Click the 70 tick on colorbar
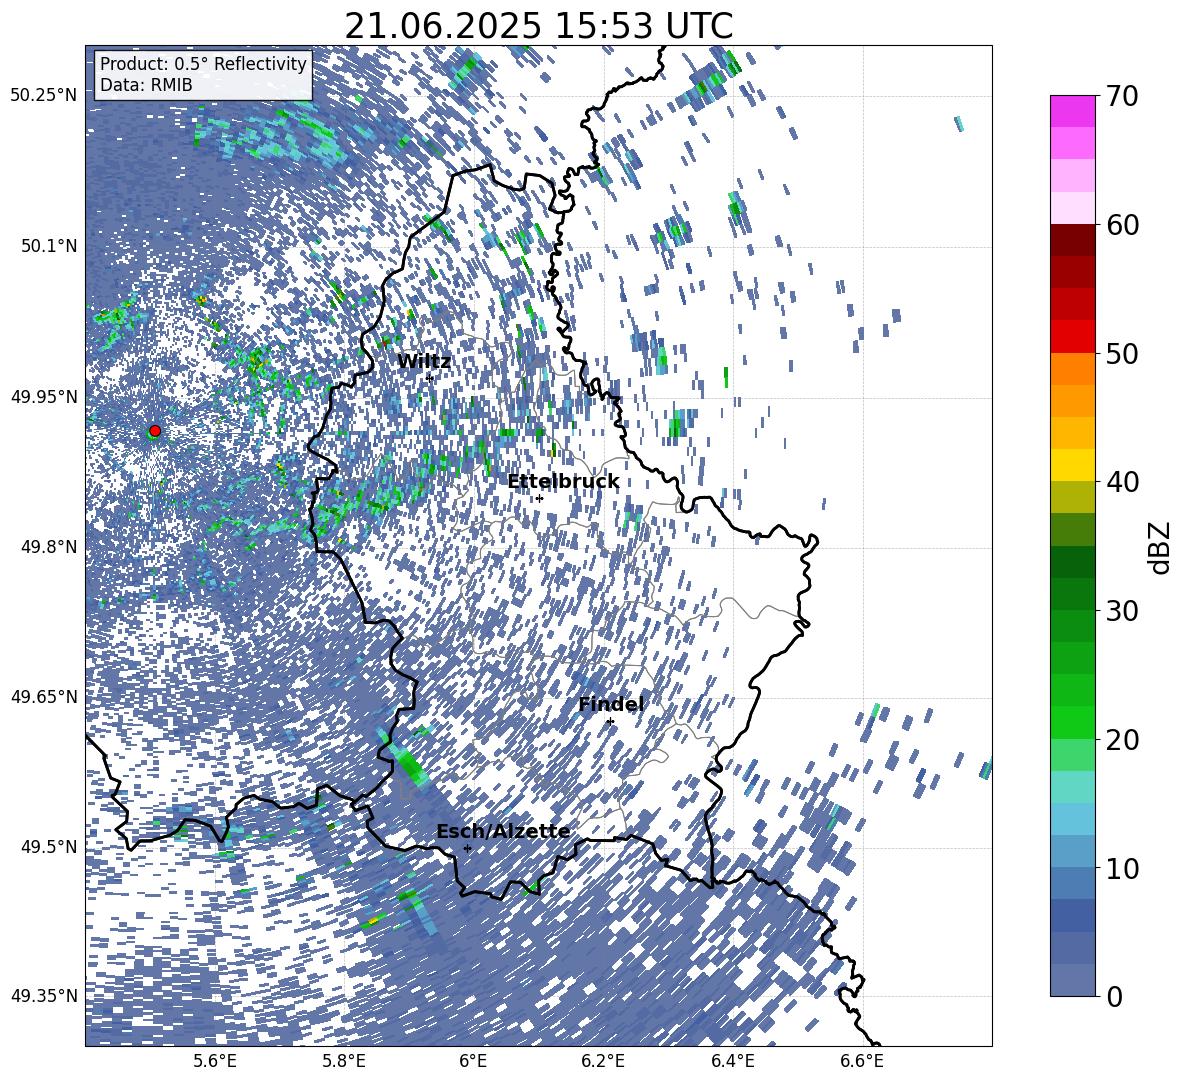 click(x=1121, y=96)
